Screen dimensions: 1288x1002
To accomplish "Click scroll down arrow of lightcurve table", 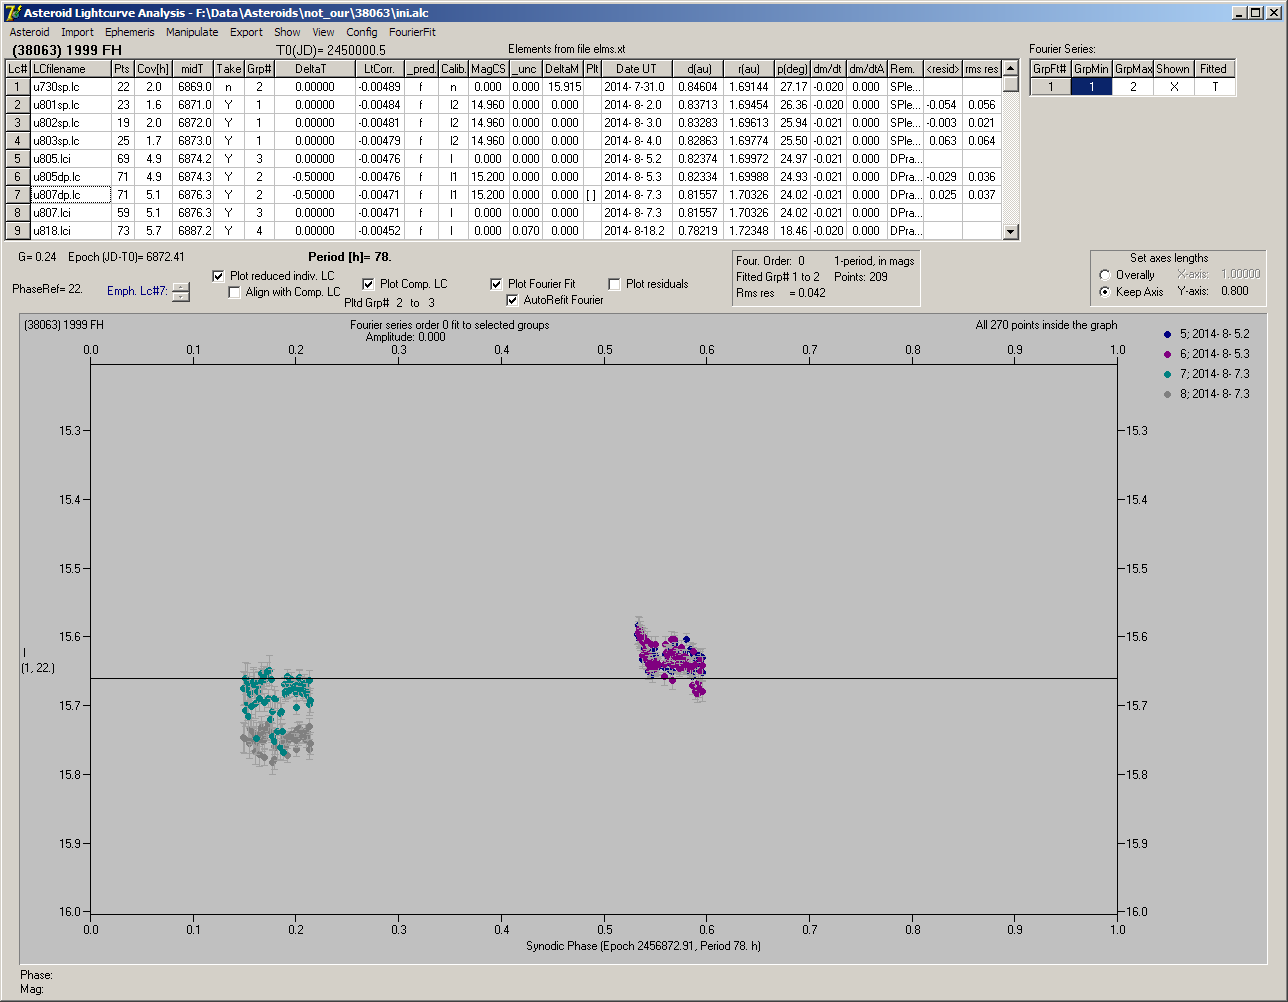I will coord(1010,232).
